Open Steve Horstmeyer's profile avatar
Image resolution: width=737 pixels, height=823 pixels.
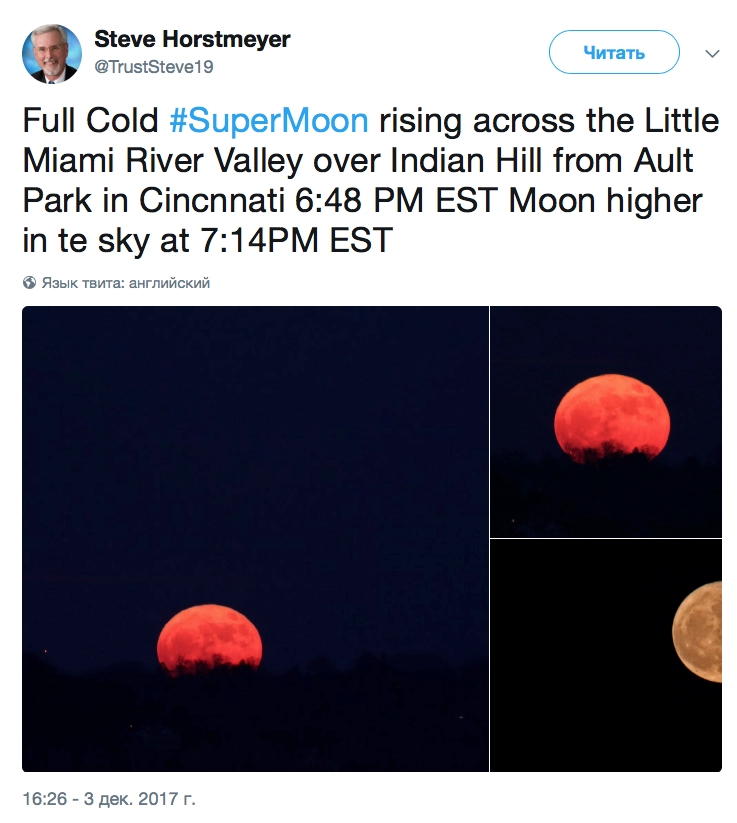click(x=52, y=54)
